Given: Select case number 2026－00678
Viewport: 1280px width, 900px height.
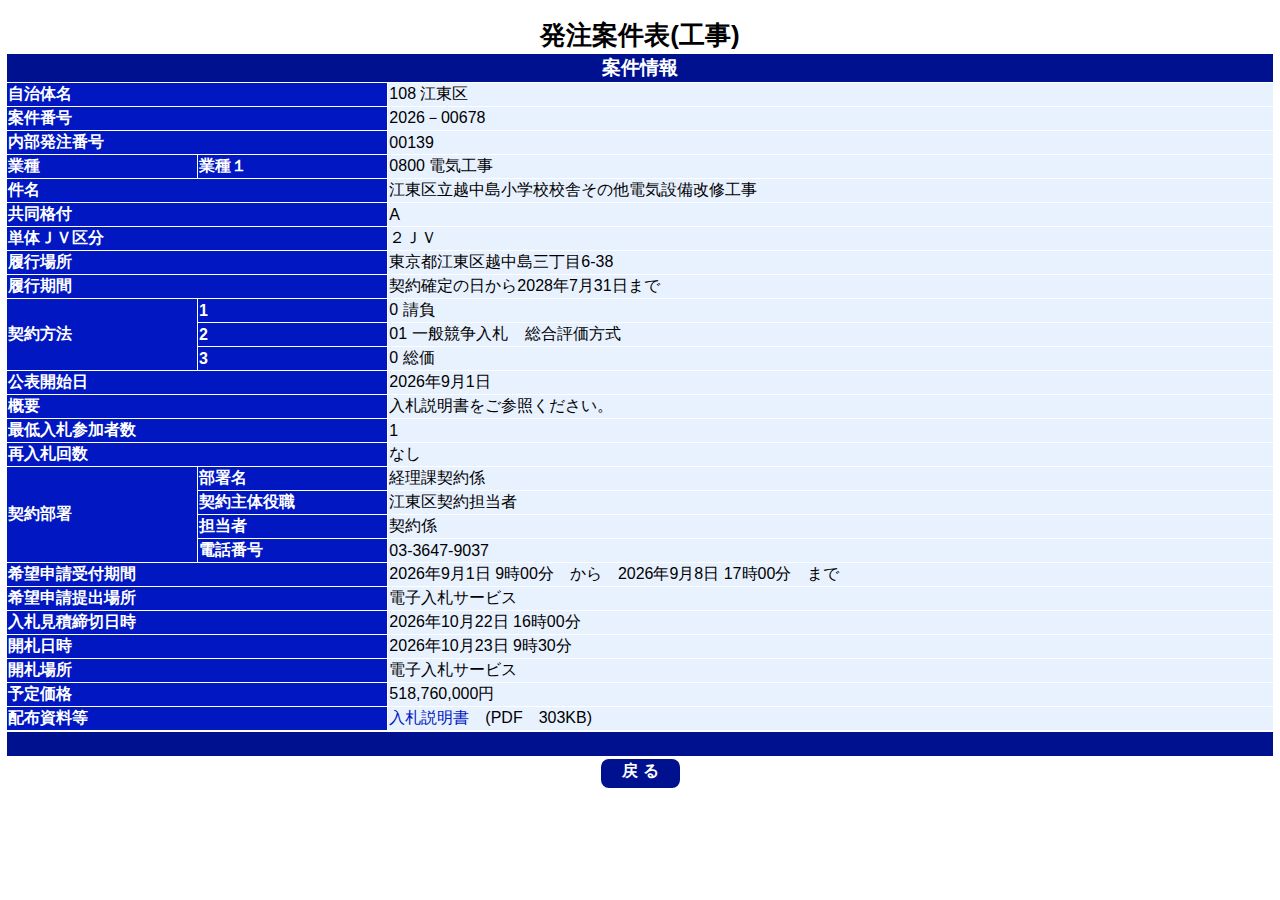Looking at the screenshot, I should click(x=437, y=118).
